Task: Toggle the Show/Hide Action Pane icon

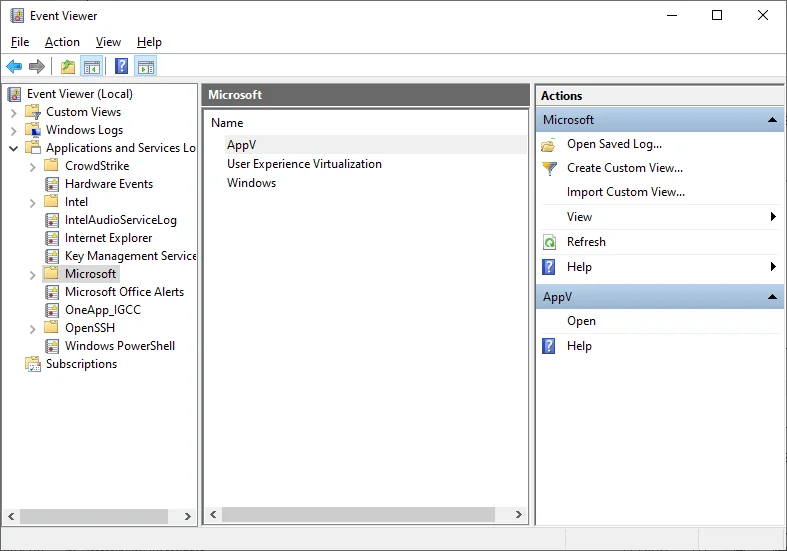Action: pos(146,66)
